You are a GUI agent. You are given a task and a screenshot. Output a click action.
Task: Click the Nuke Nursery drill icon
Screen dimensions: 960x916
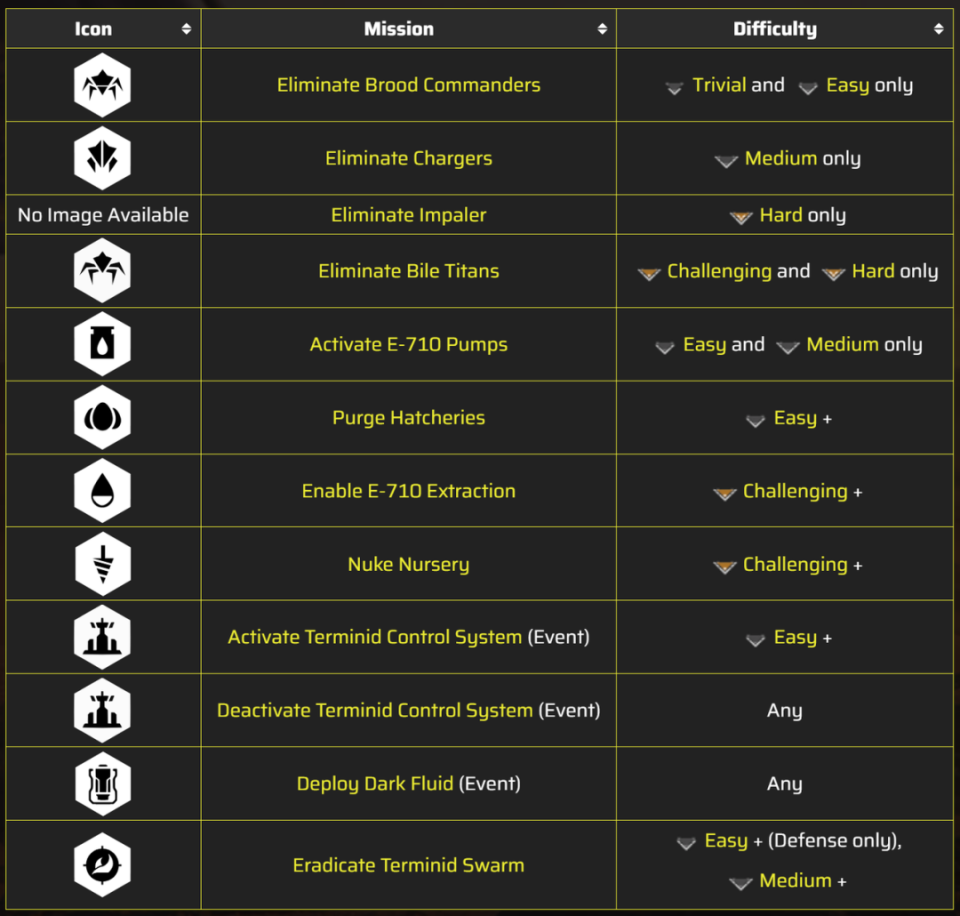(x=102, y=564)
